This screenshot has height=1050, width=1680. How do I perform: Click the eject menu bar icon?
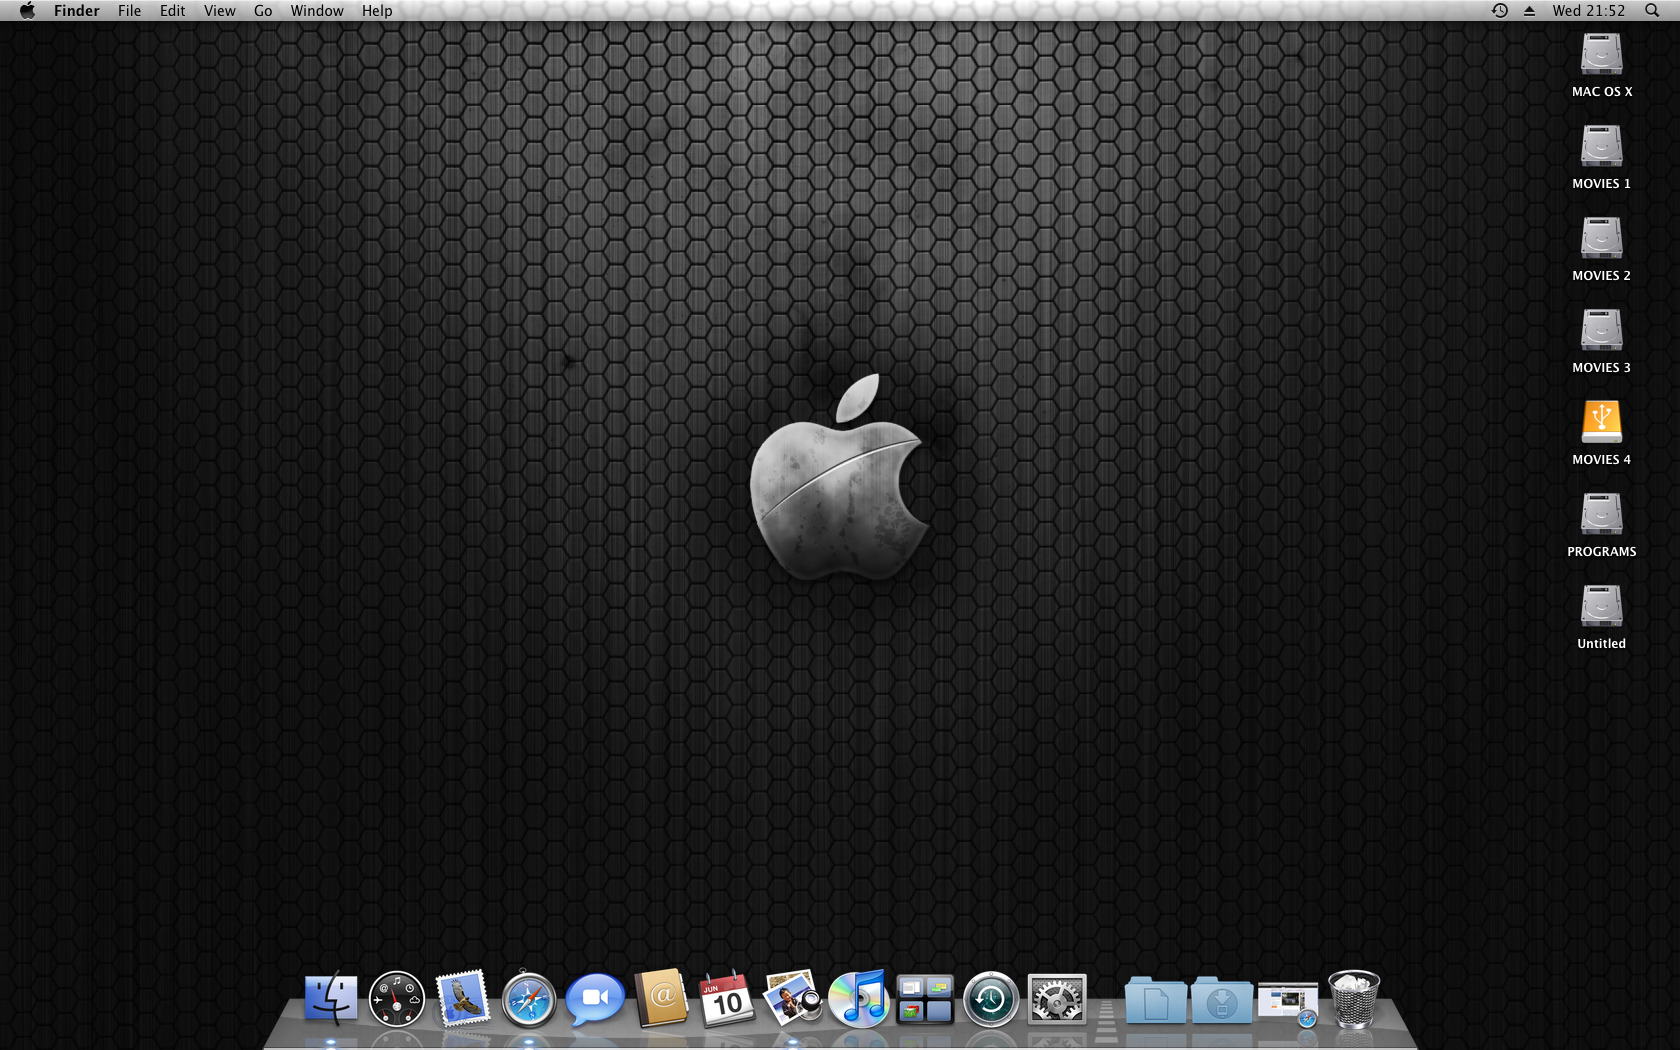[1529, 11]
